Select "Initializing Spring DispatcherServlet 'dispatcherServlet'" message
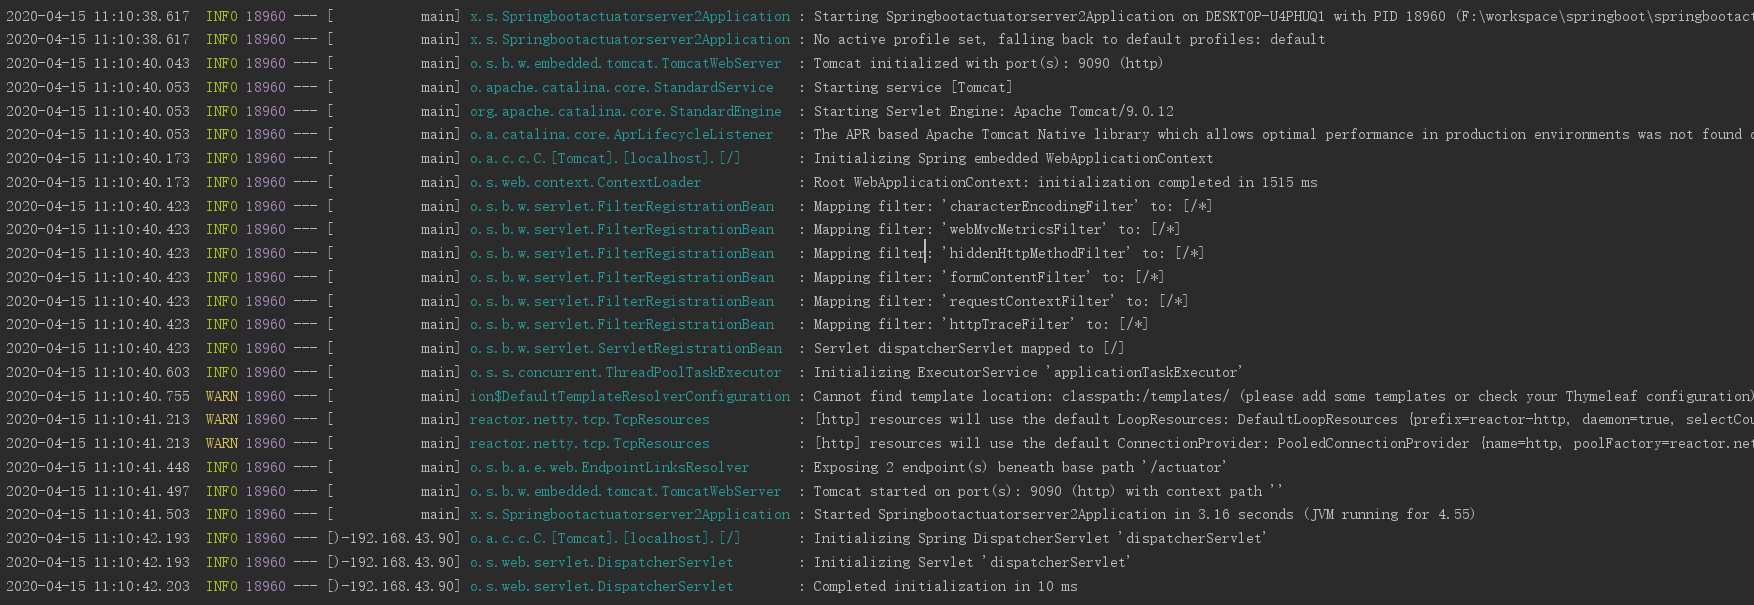Screen dimensions: 1754x605 (1040, 539)
